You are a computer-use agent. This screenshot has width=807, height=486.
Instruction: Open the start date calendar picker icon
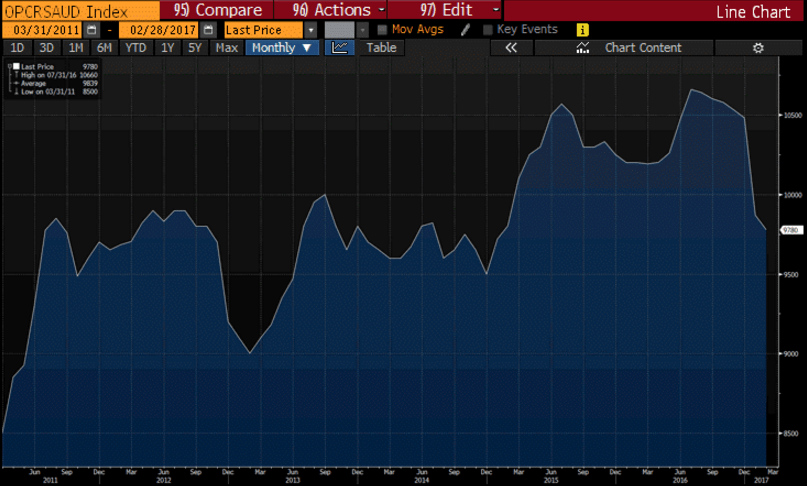[x=92, y=30]
